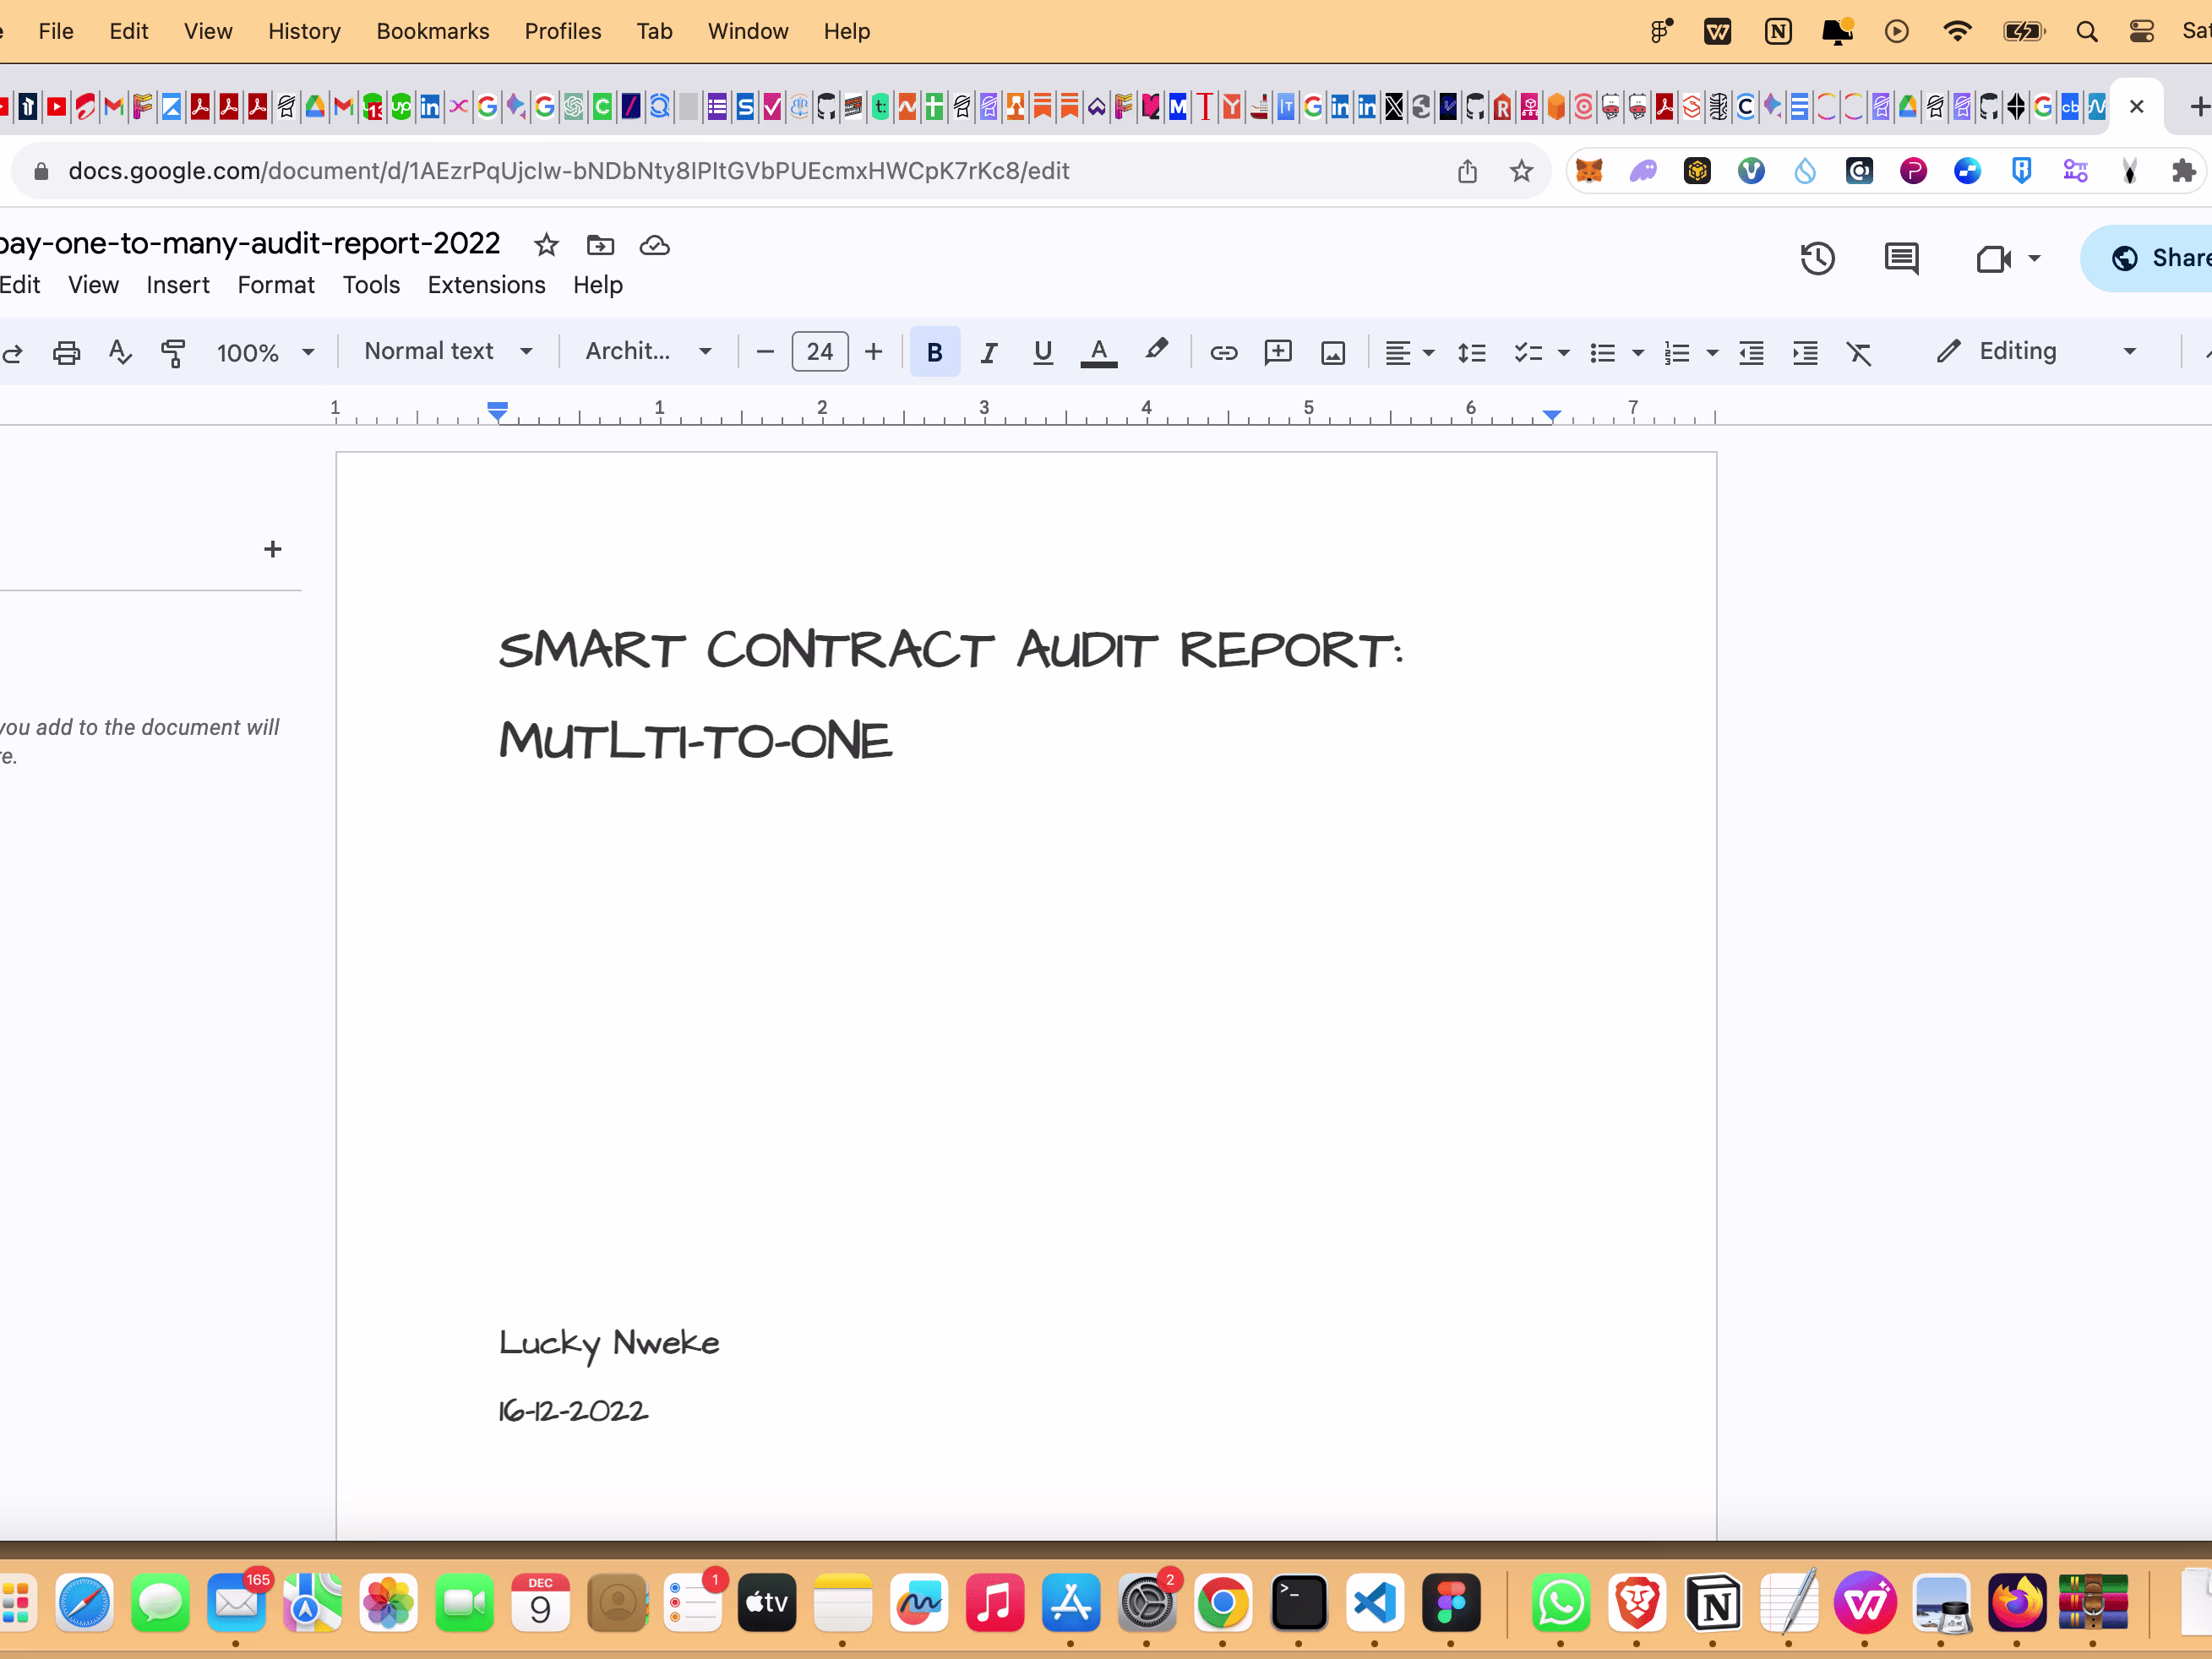Image resolution: width=2212 pixels, height=1659 pixels.
Task: Open the Insert menu
Action: (178, 285)
